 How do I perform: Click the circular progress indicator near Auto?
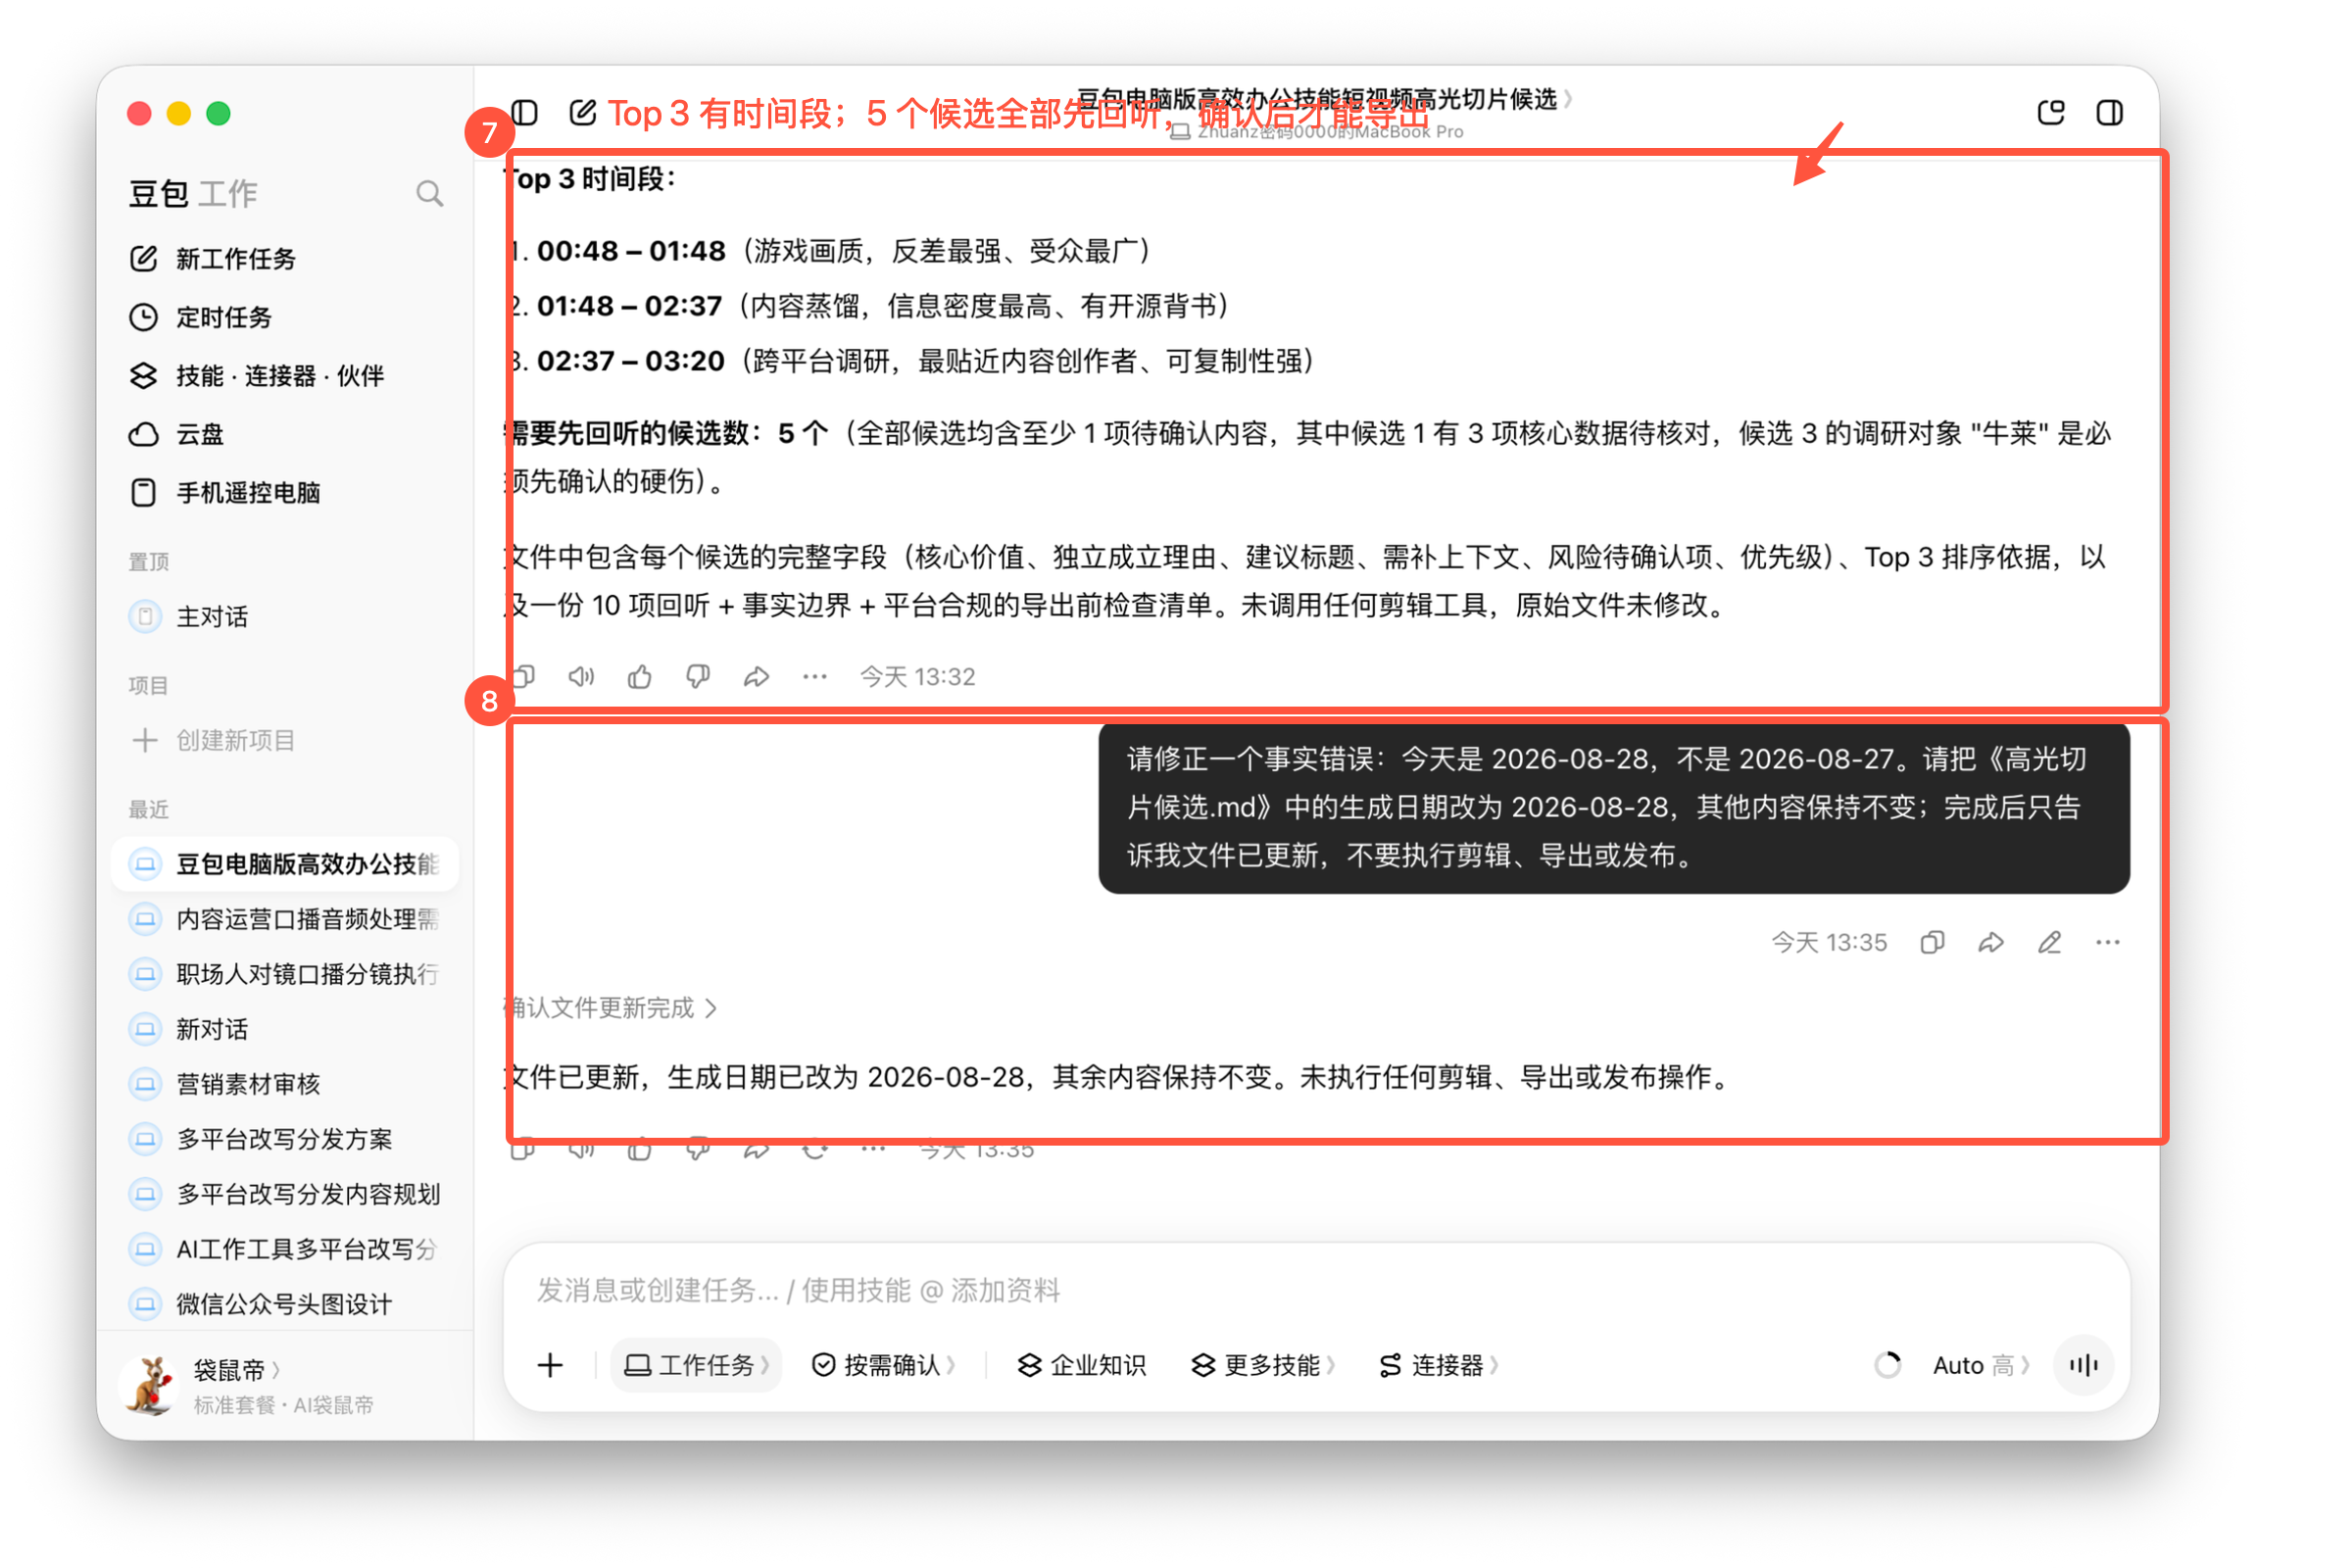(x=1888, y=1366)
